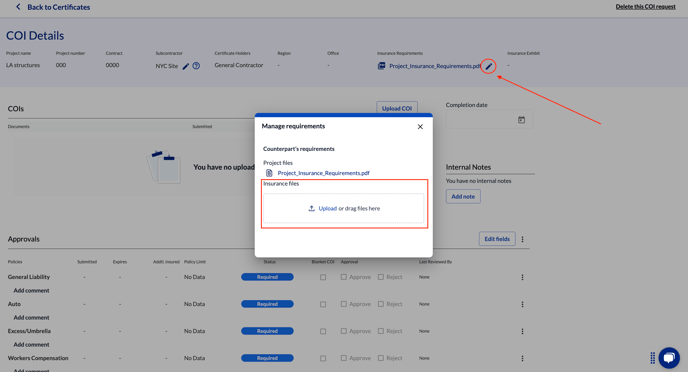Toggle Blanket COI checkbox for Auto
Image resolution: width=688 pixels, height=372 pixels.
323,304
